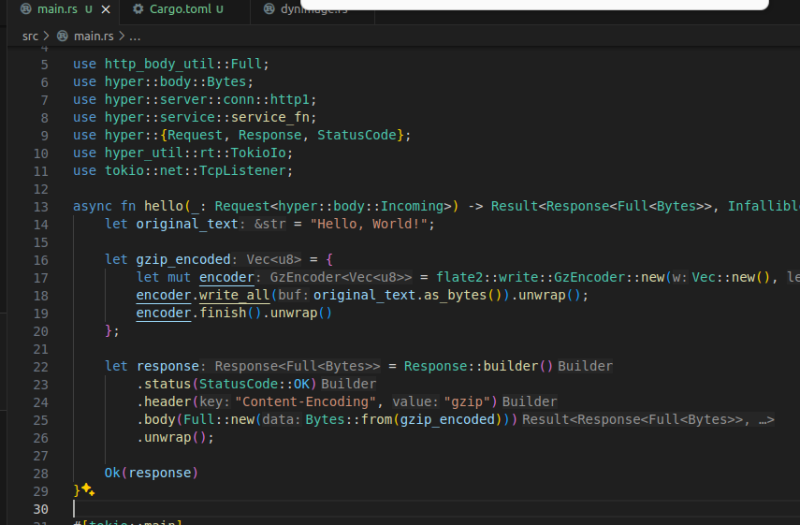Image resolution: width=800 pixels, height=525 pixels.
Task: Open the dynimage.rs tab
Action: click(x=315, y=9)
